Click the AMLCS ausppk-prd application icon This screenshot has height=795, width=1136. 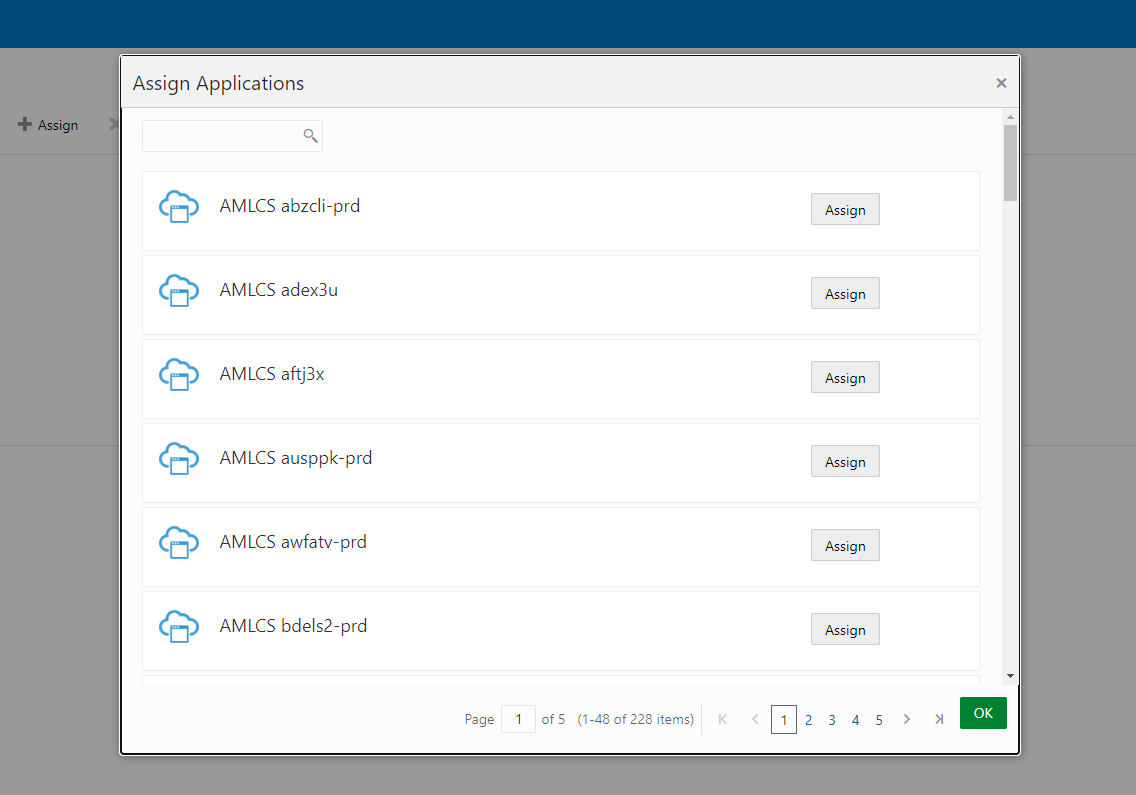tap(179, 459)
